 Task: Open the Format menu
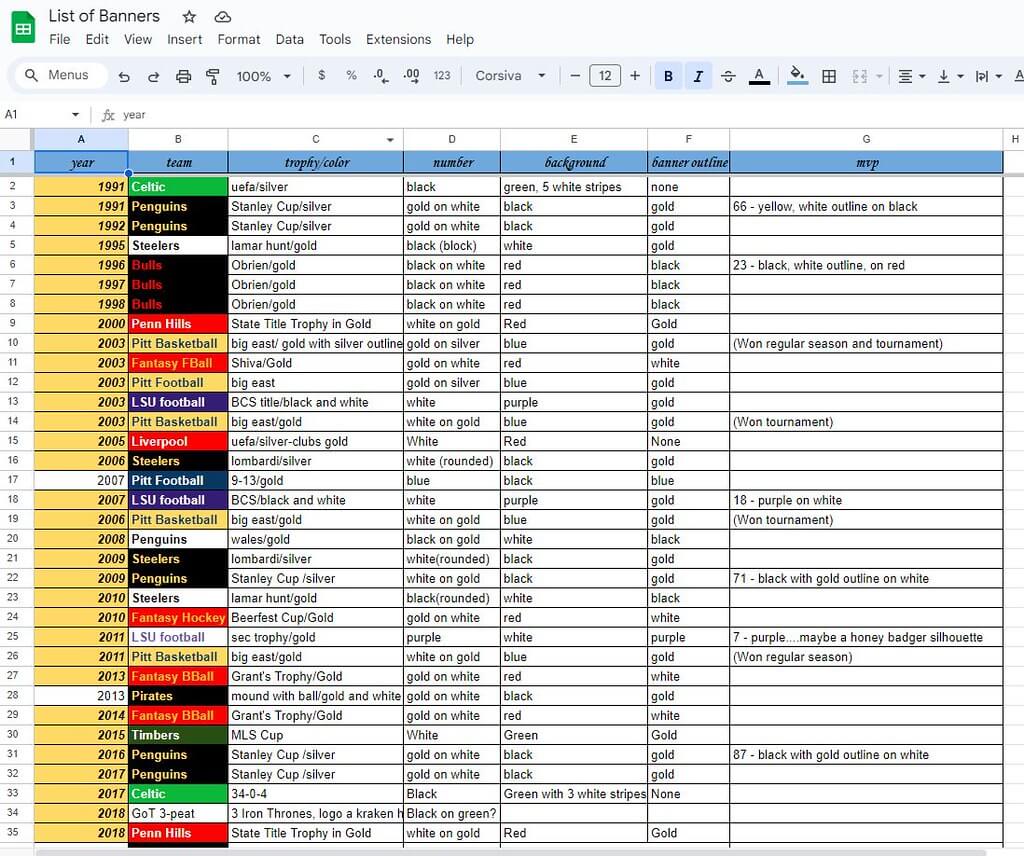click(x=238, y=39)
